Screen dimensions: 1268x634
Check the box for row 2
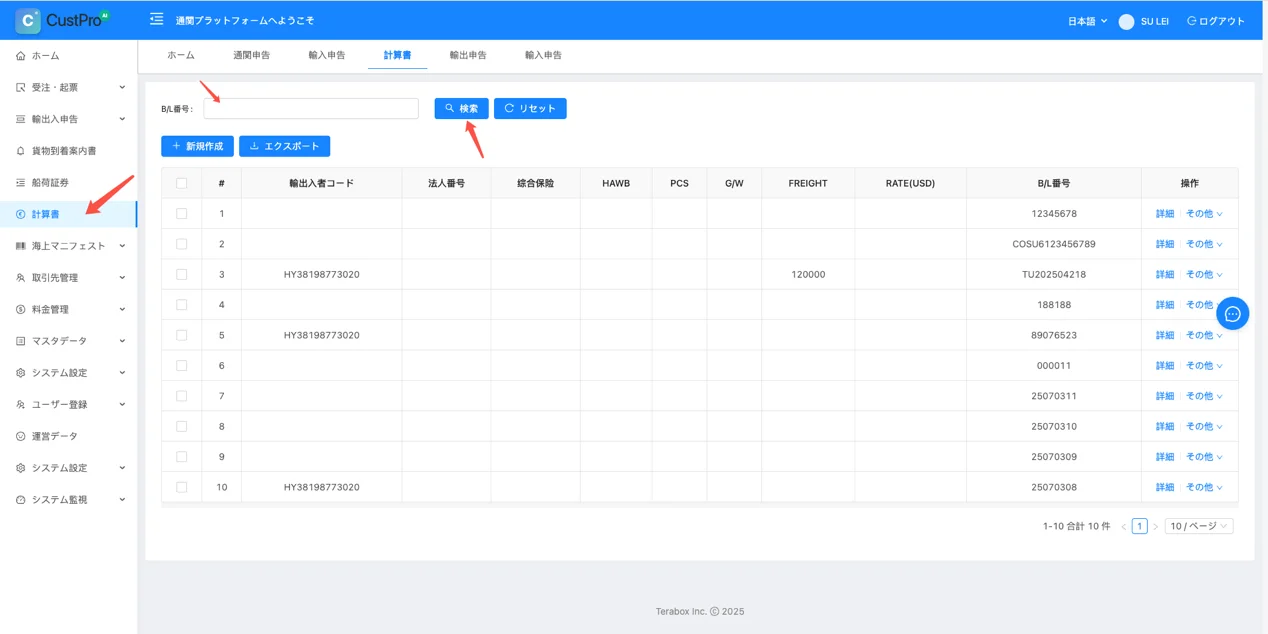coord(181,244)
